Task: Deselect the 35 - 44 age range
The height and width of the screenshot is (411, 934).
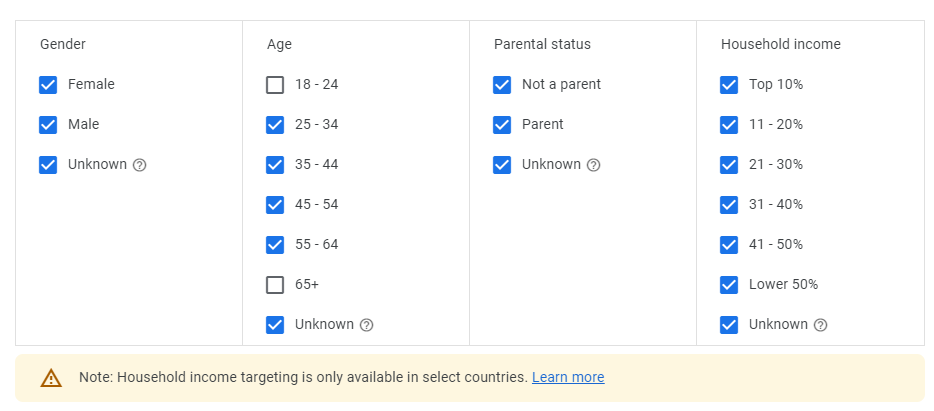Action: point(275,165)
